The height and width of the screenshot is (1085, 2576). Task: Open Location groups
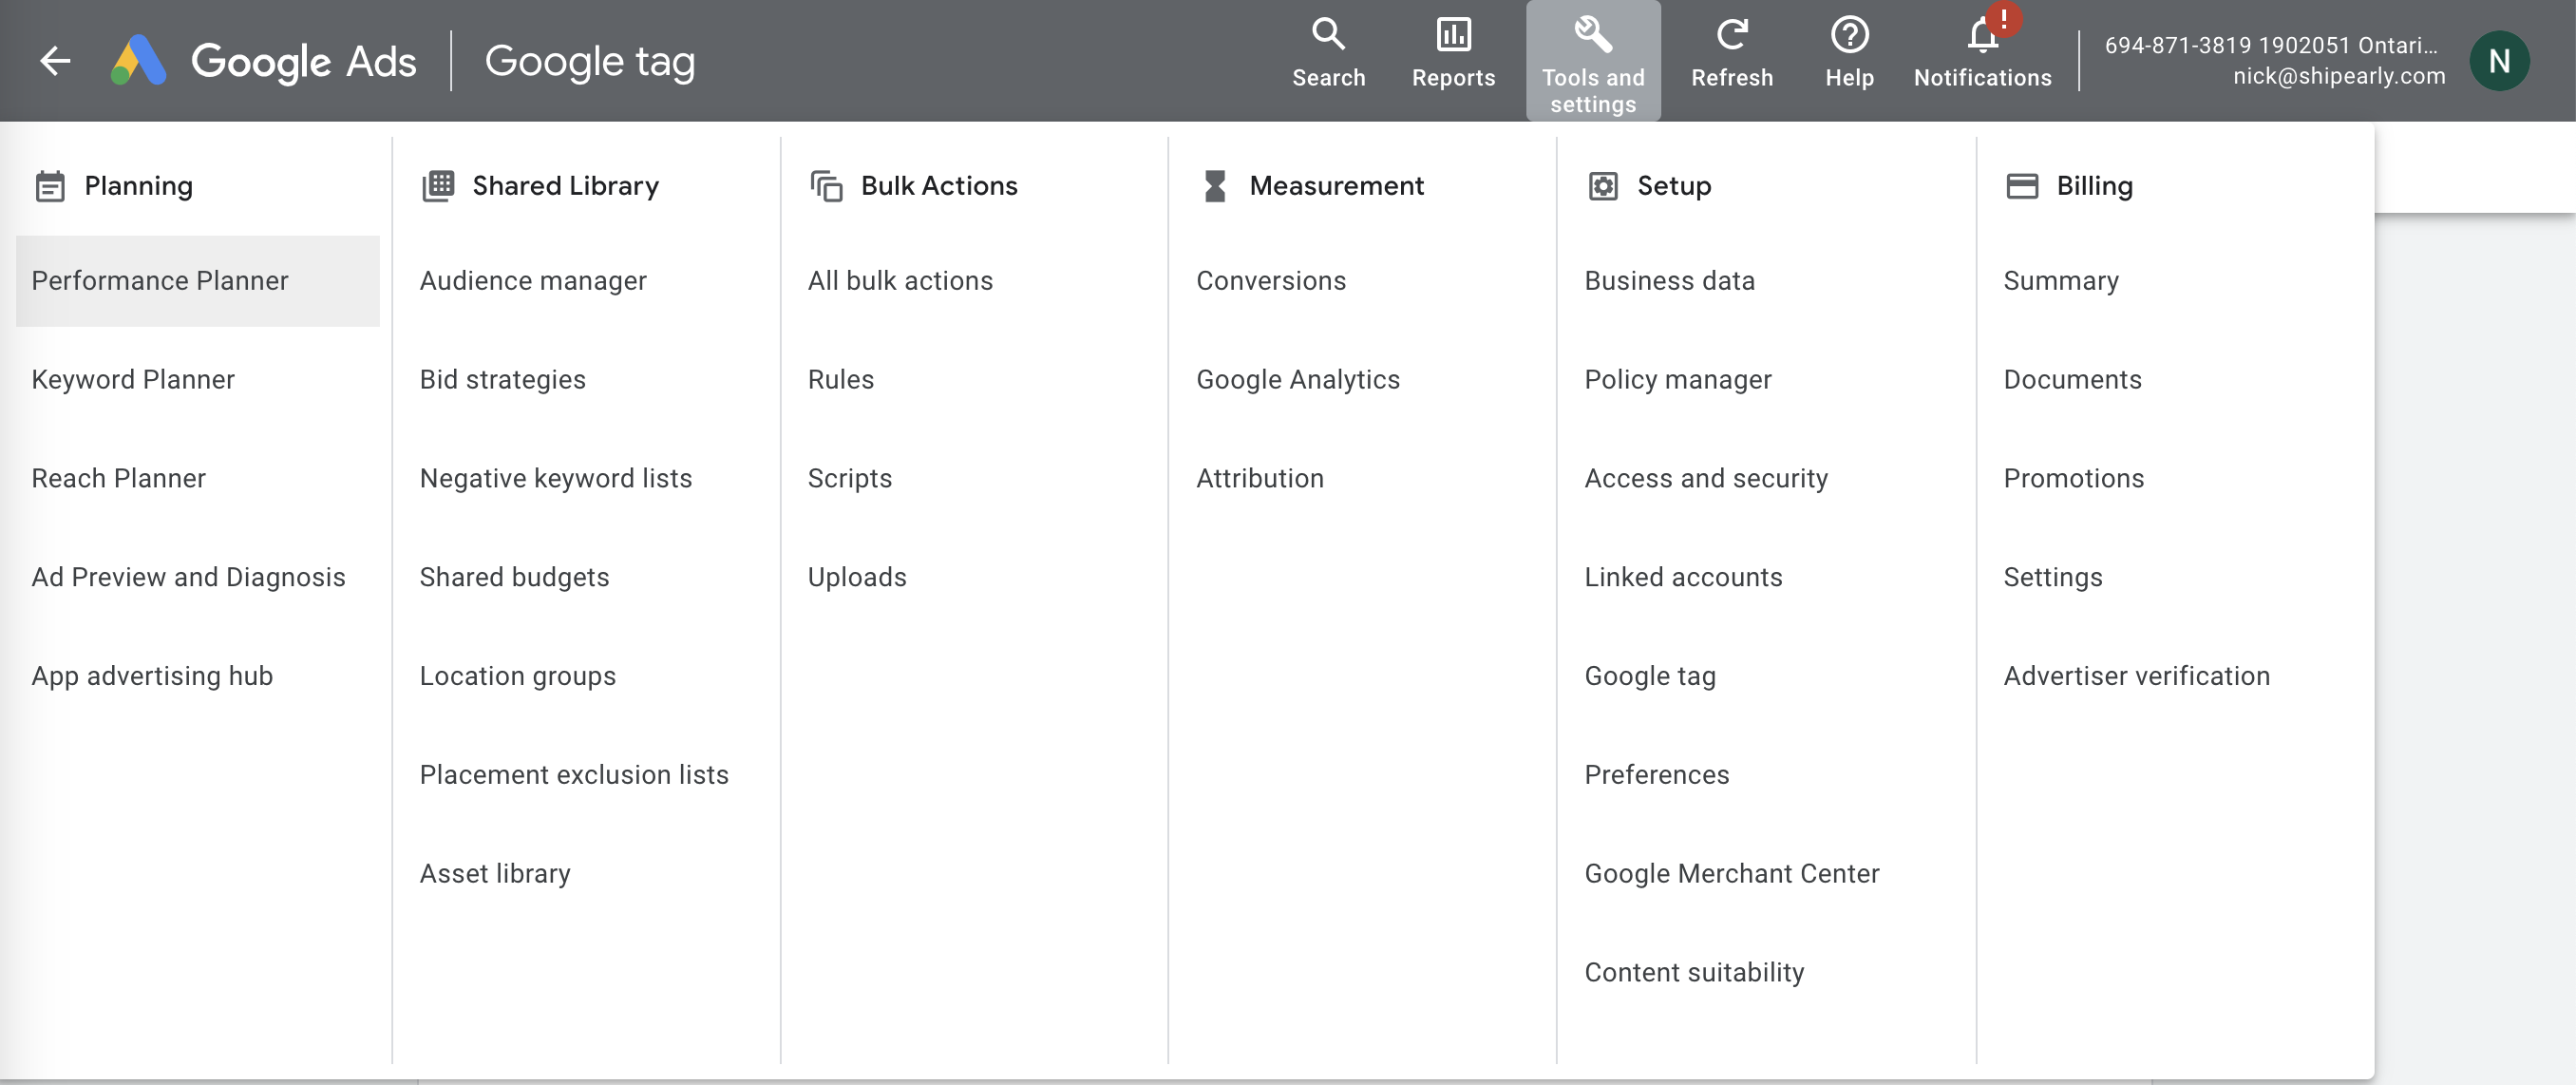click(x=518, y=677)
